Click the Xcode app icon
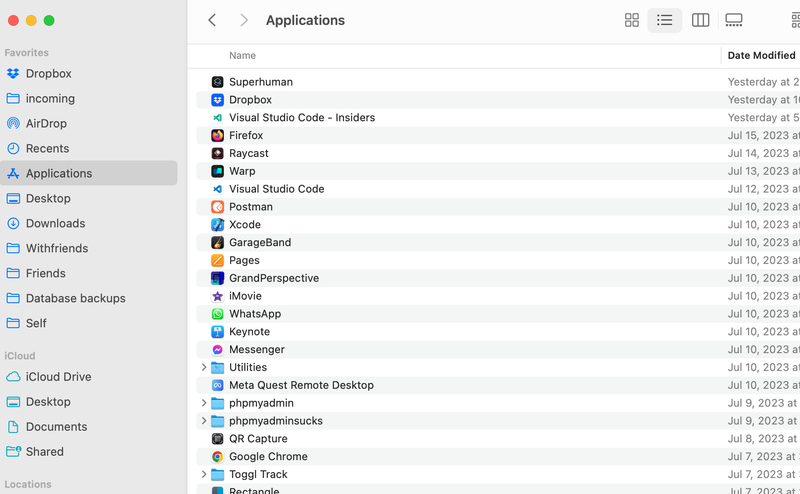Image resolution: width=800 pixels, height=494 pixels. click(217, 225)
